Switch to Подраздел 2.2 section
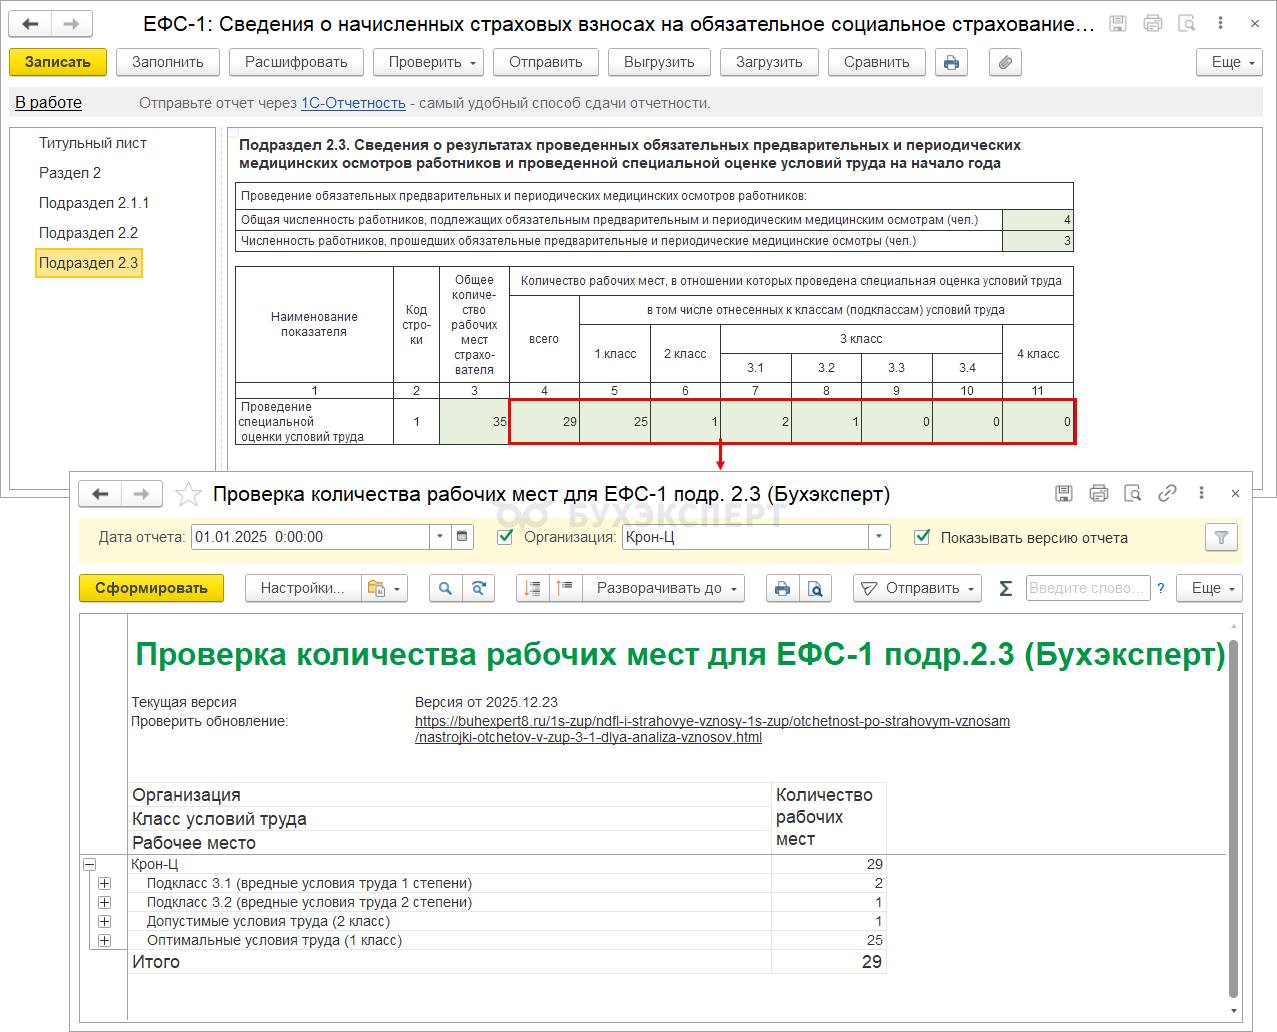Viewport: 1277px width, 1032px height. tap(88, 233)
